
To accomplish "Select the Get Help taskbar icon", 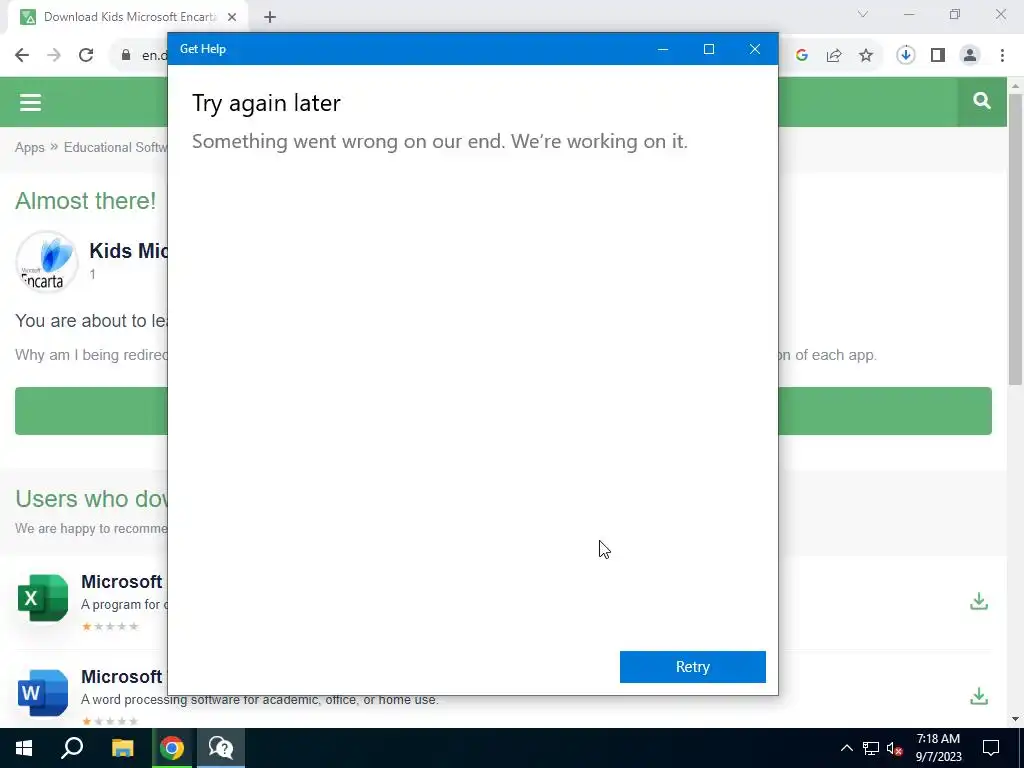I will (221, 748).
